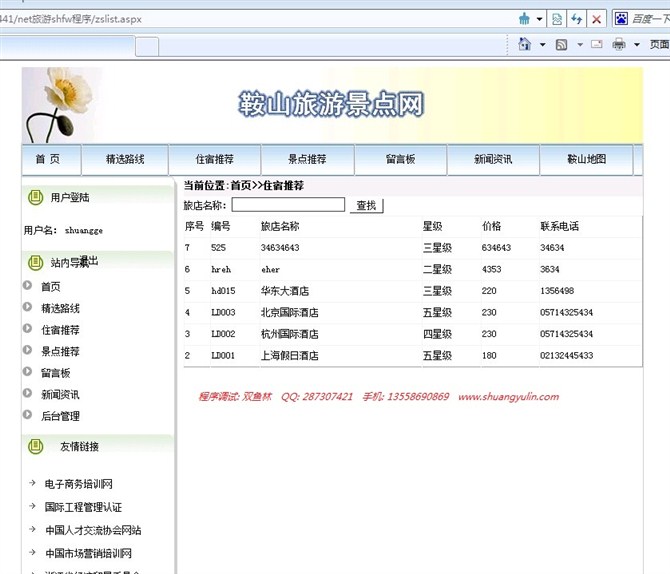Click the 查找 search button
670x574 pixels.
(366, 205)
